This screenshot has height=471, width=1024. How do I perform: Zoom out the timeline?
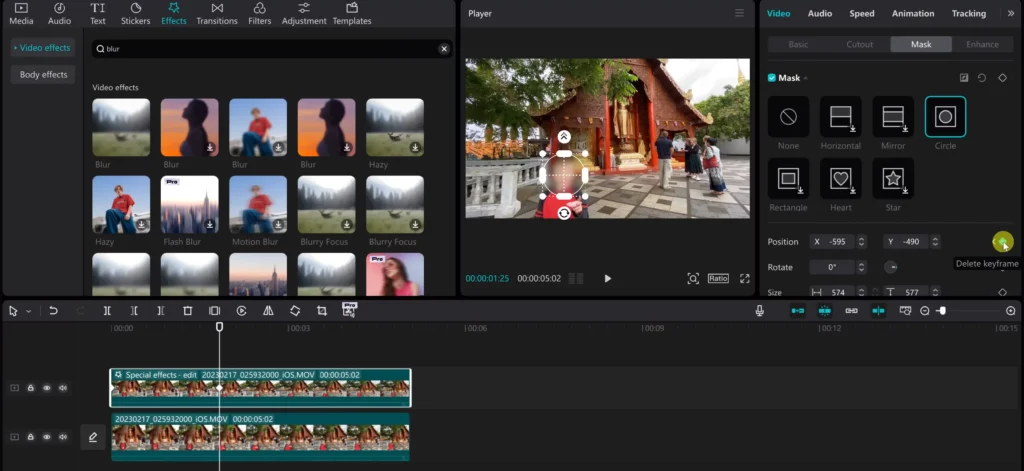click(925, 311)
